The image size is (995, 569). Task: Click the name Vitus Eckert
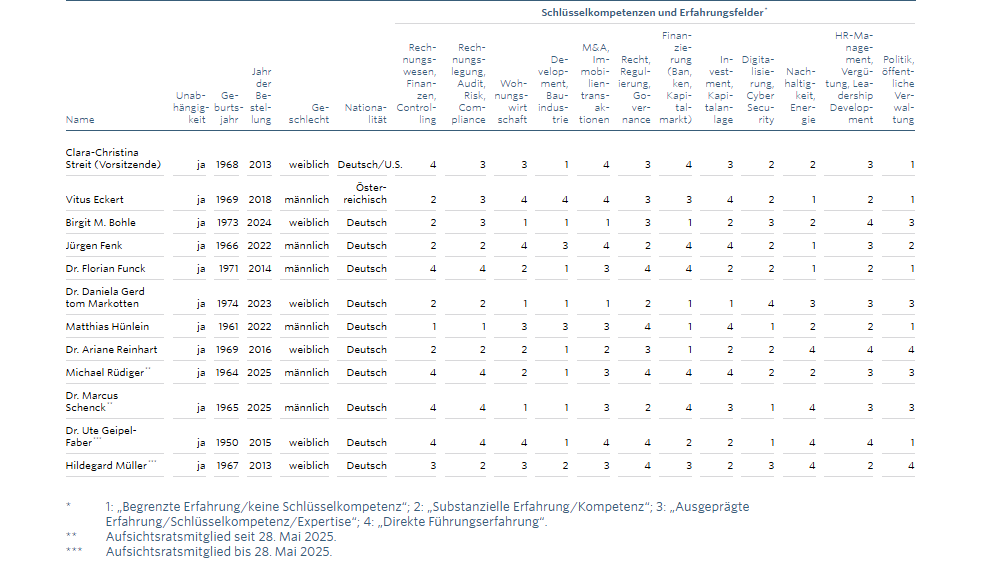tap(97, 200)
